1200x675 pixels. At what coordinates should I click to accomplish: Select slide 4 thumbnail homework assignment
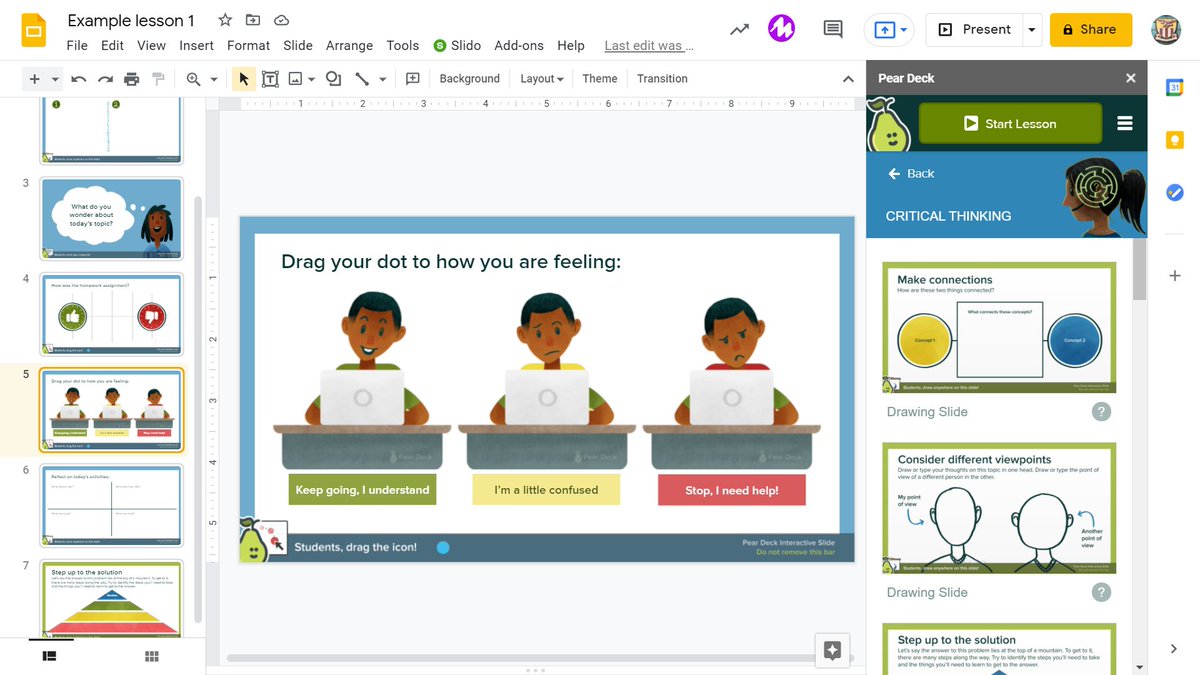pos(111,314)
